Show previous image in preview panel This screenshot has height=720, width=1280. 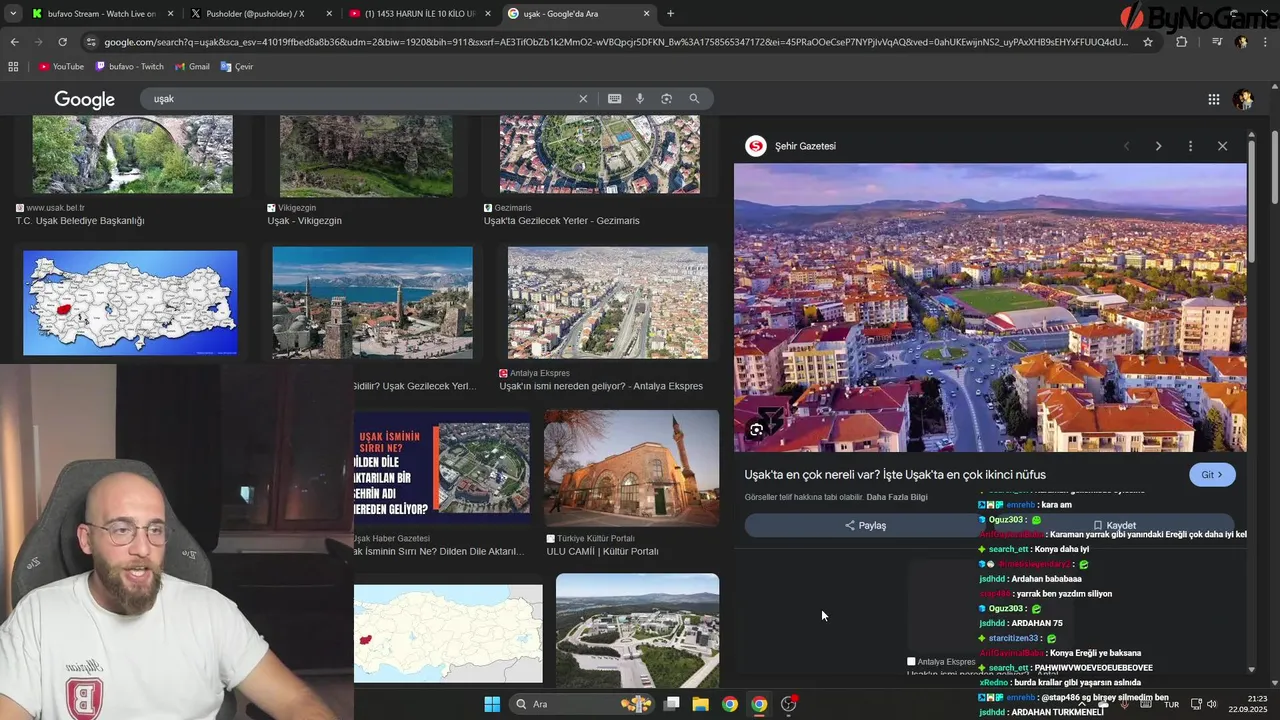pos(1126,146)
